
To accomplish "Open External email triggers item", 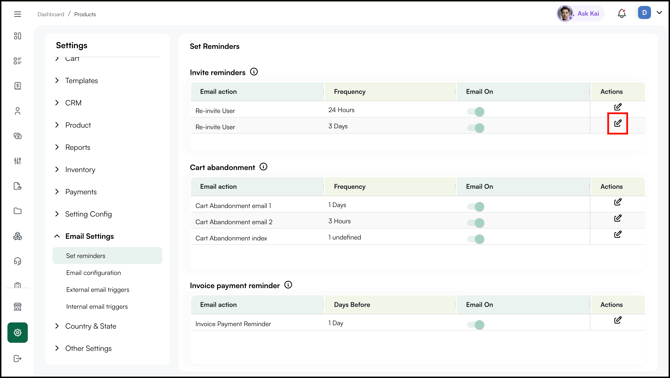I will point(97,290).
